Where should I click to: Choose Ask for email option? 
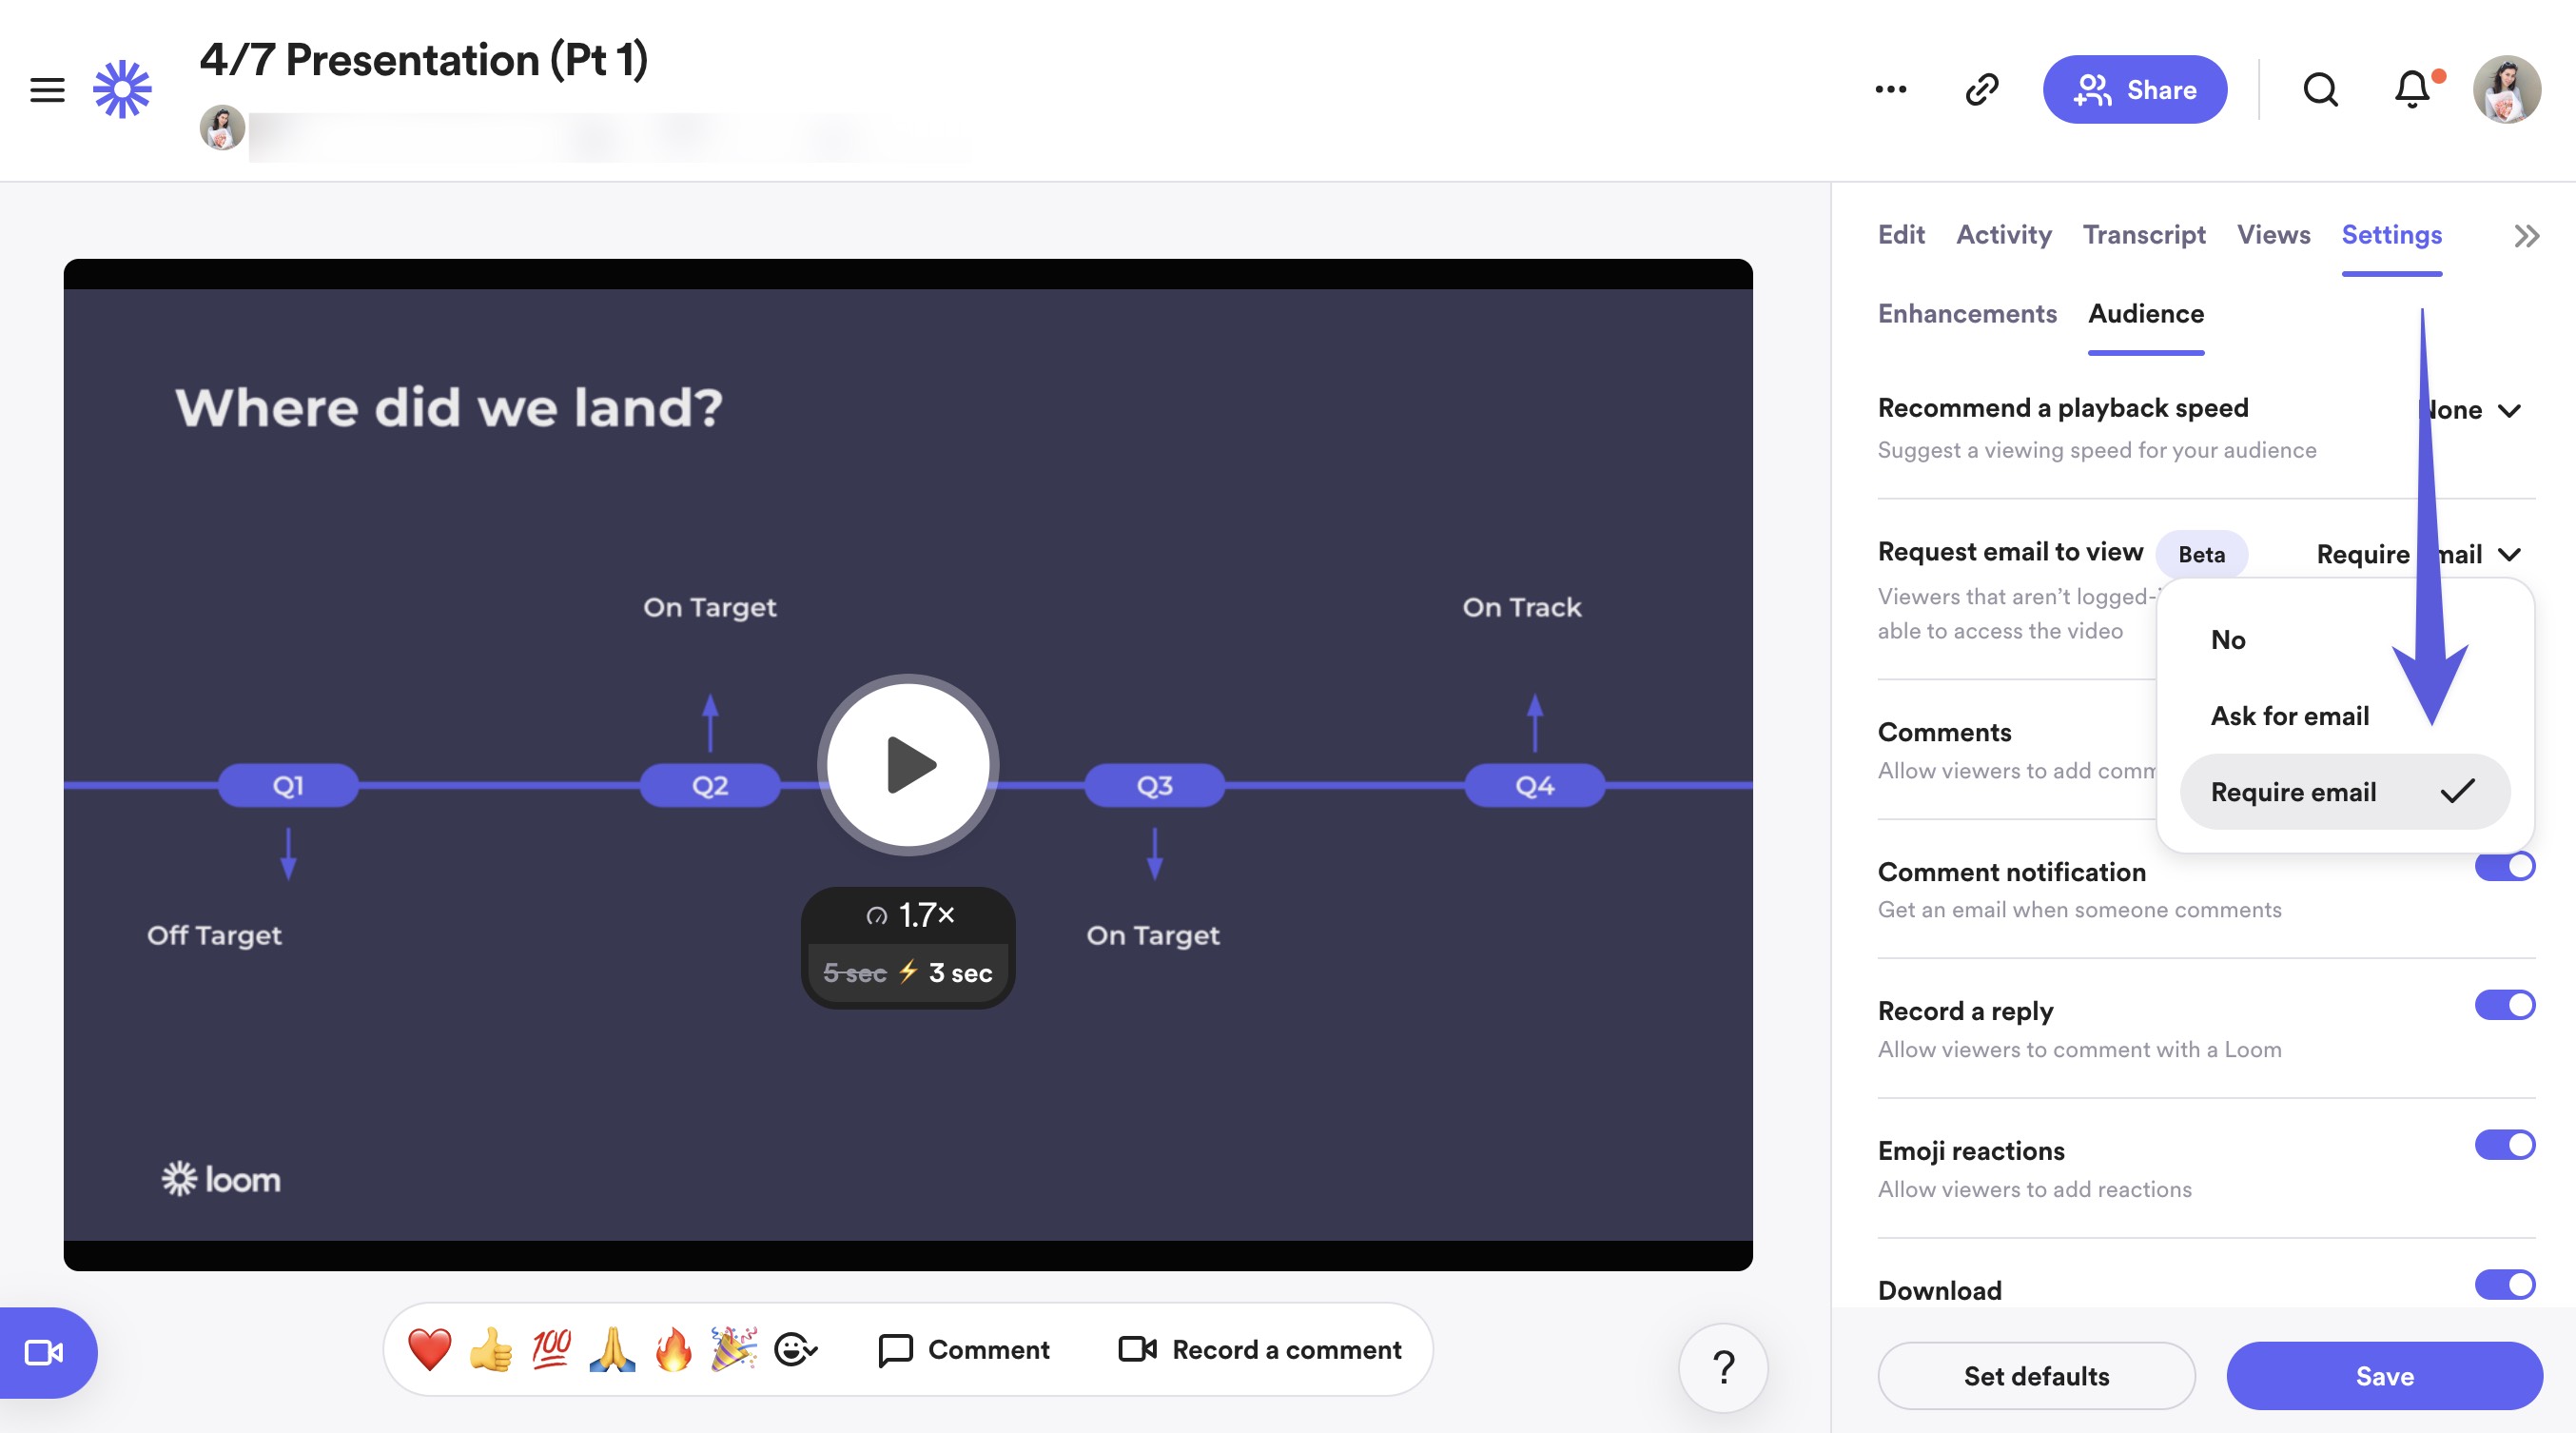tap(2289, 716)
